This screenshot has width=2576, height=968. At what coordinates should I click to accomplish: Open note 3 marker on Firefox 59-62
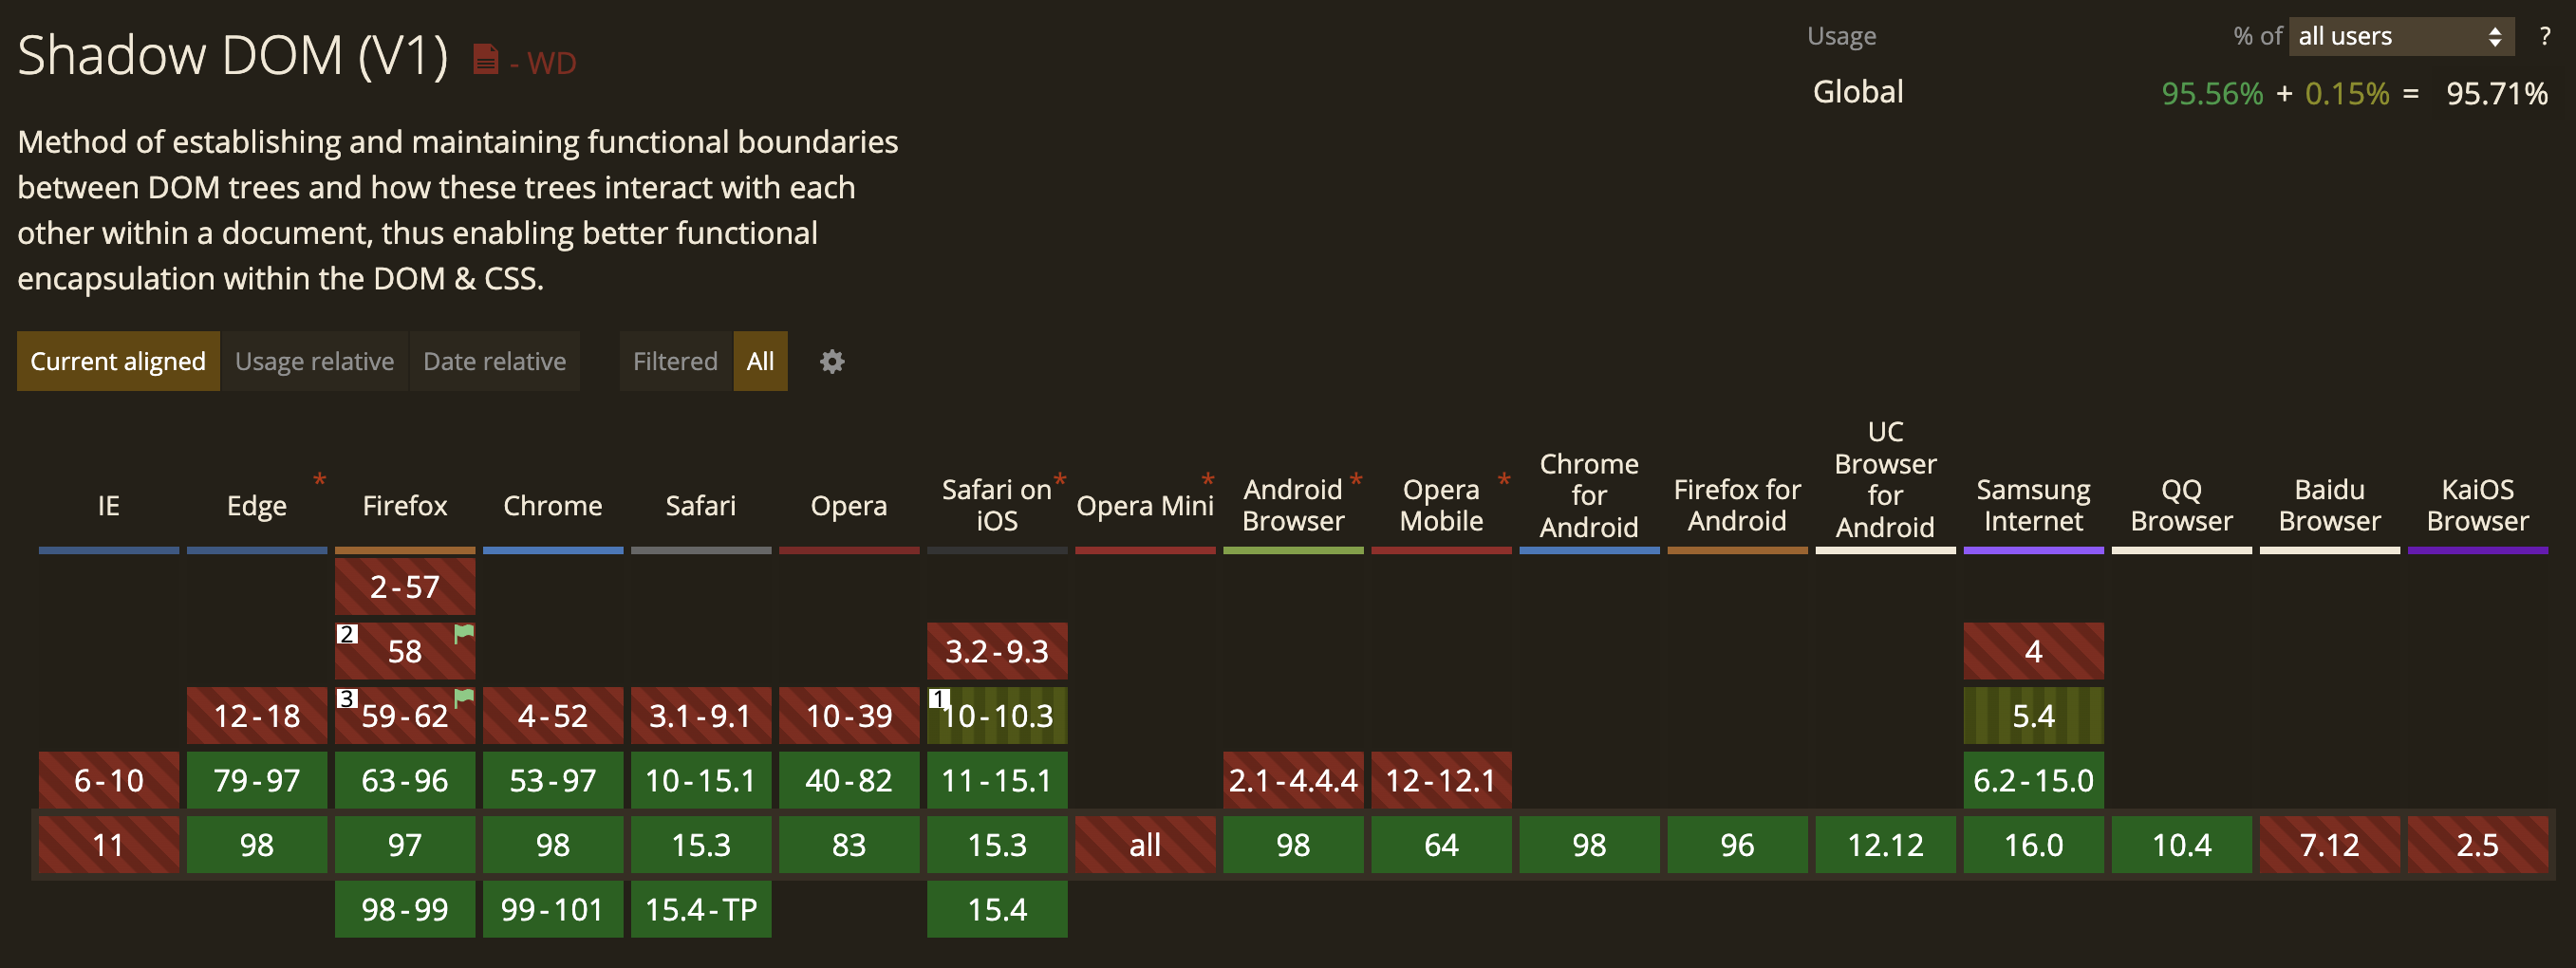click(x=347, y=698)
